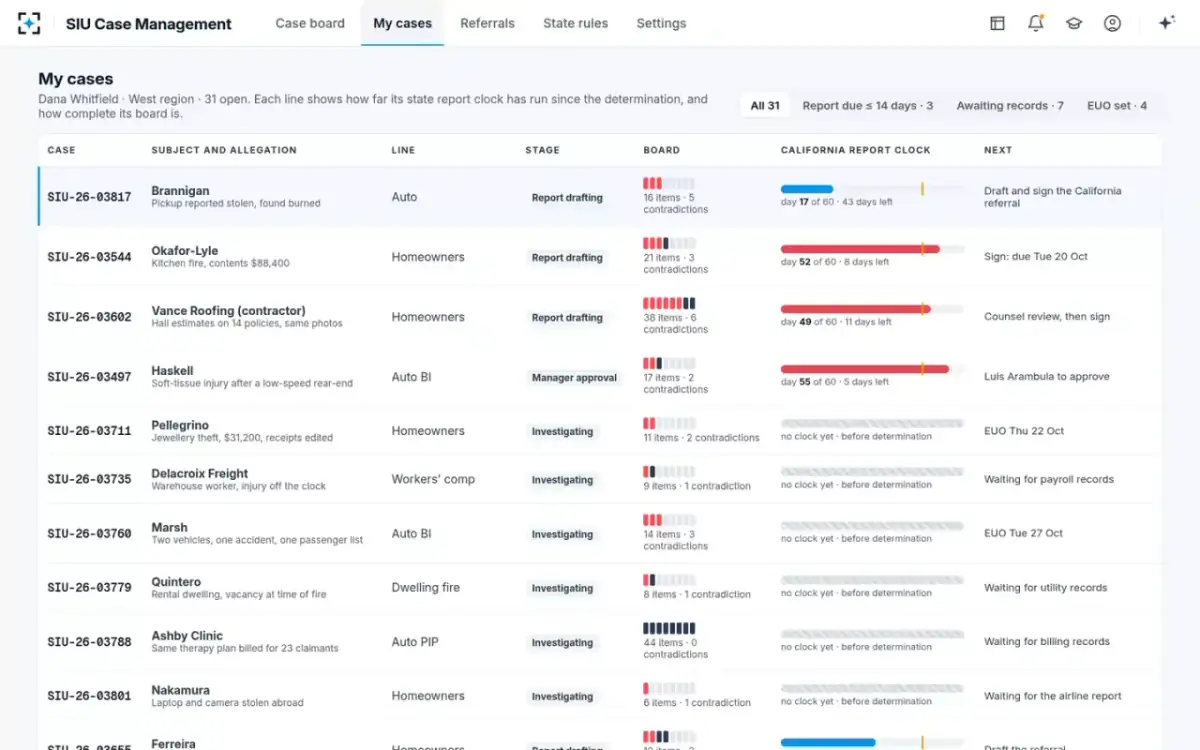
Task: Open the notifications bell
Action: pyautogui.click(x=1035, y=23)
